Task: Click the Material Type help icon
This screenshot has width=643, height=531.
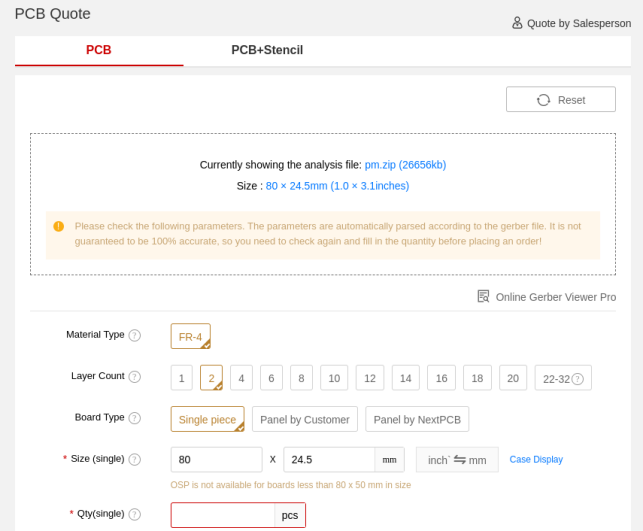Action: tap(135, 336)
